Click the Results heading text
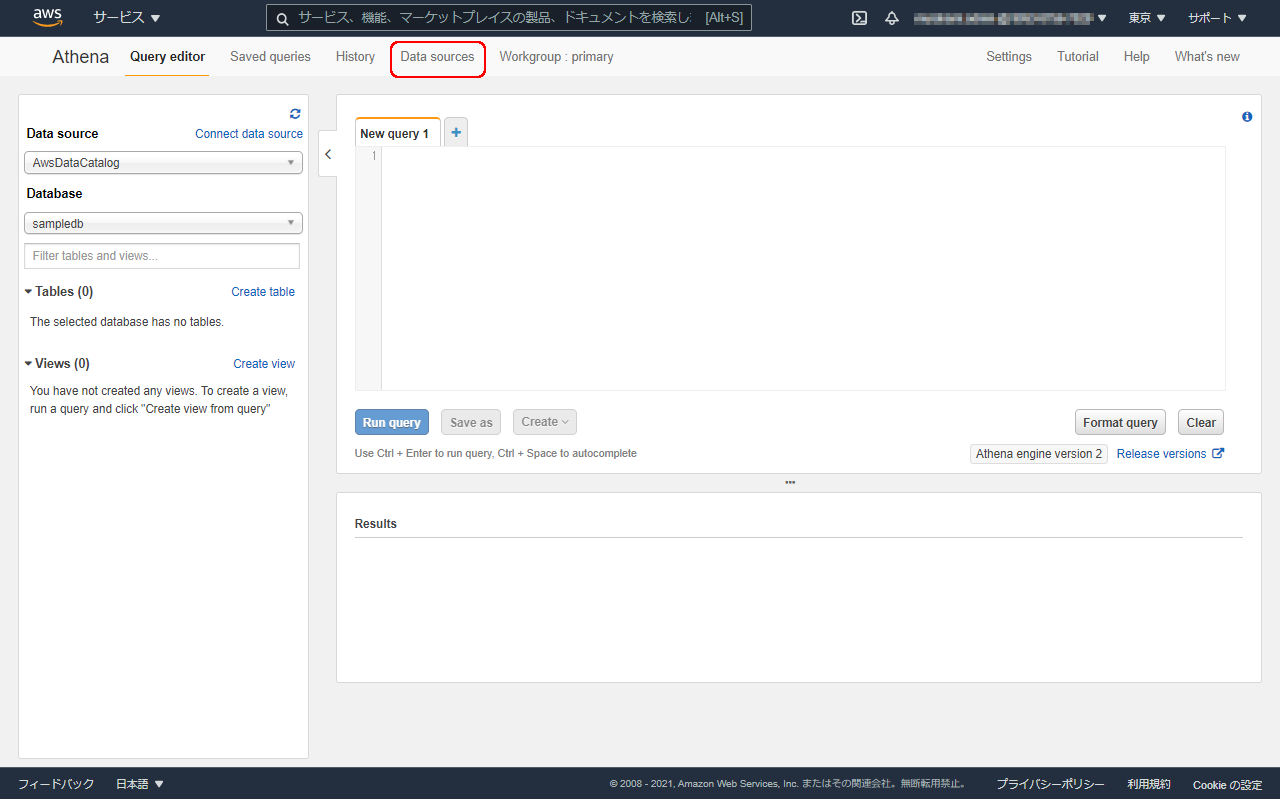 tap(376, 524)
